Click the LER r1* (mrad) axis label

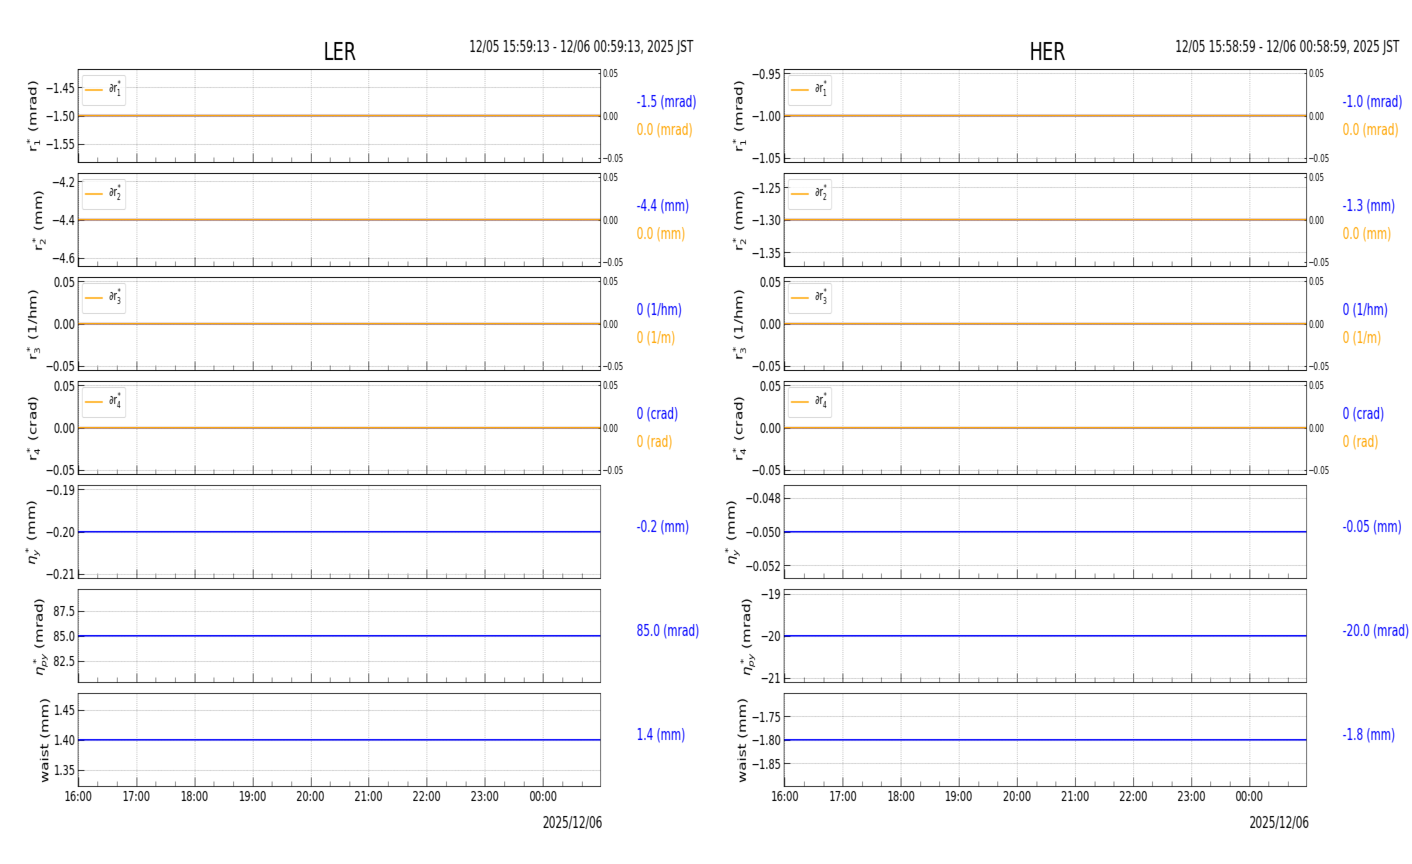point(34,116)
